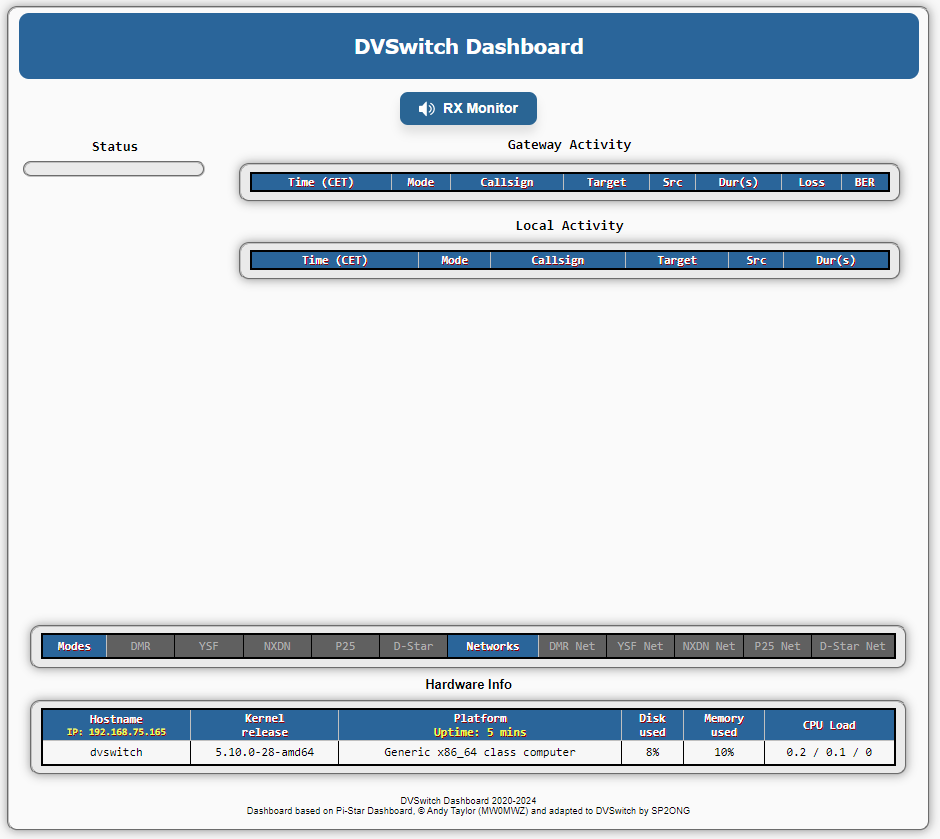The width and height of the screenshot is (940, 839).
Task: Select the dvswitch hostname cell
Action: (116, 752)
